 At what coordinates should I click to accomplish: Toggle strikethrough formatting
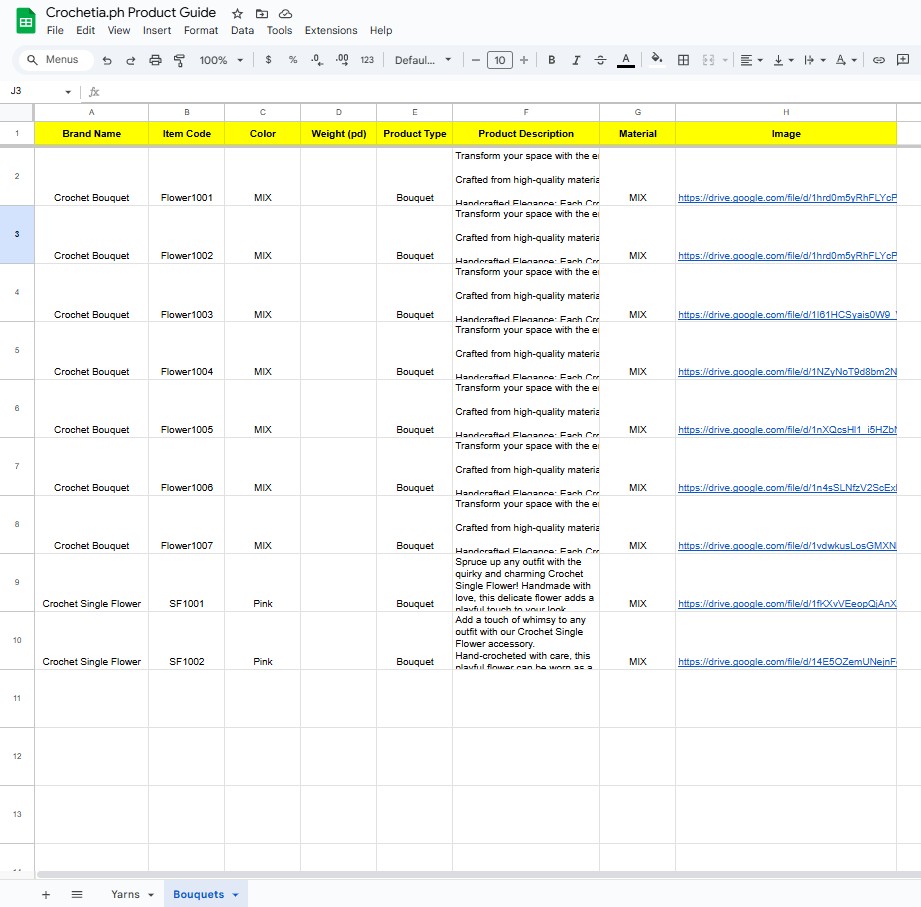coord(600,60)
